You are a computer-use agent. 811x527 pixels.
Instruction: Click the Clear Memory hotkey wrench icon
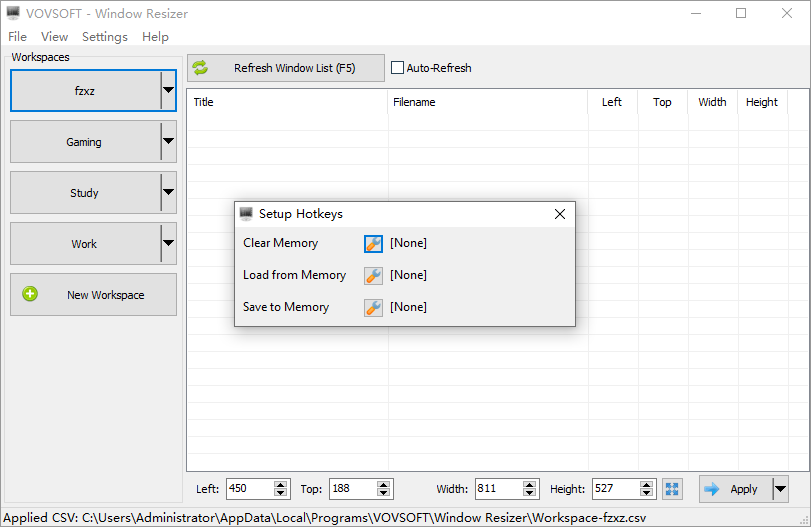point(373,244)
